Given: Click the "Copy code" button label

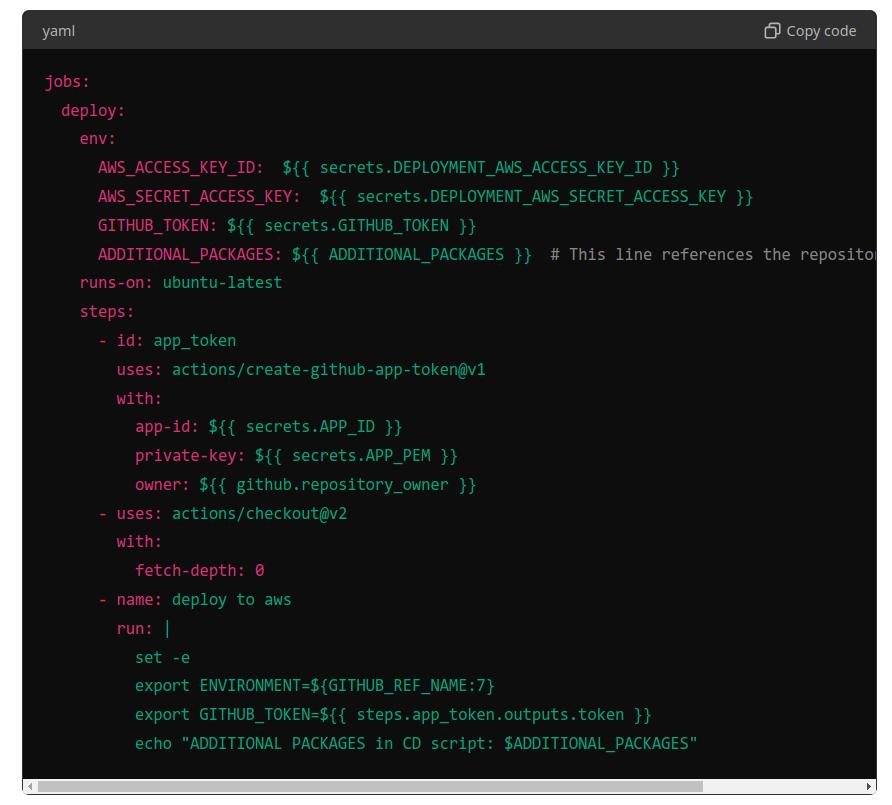Looking at the screenshot, I should pyautogui.click(x=821, y=31).
